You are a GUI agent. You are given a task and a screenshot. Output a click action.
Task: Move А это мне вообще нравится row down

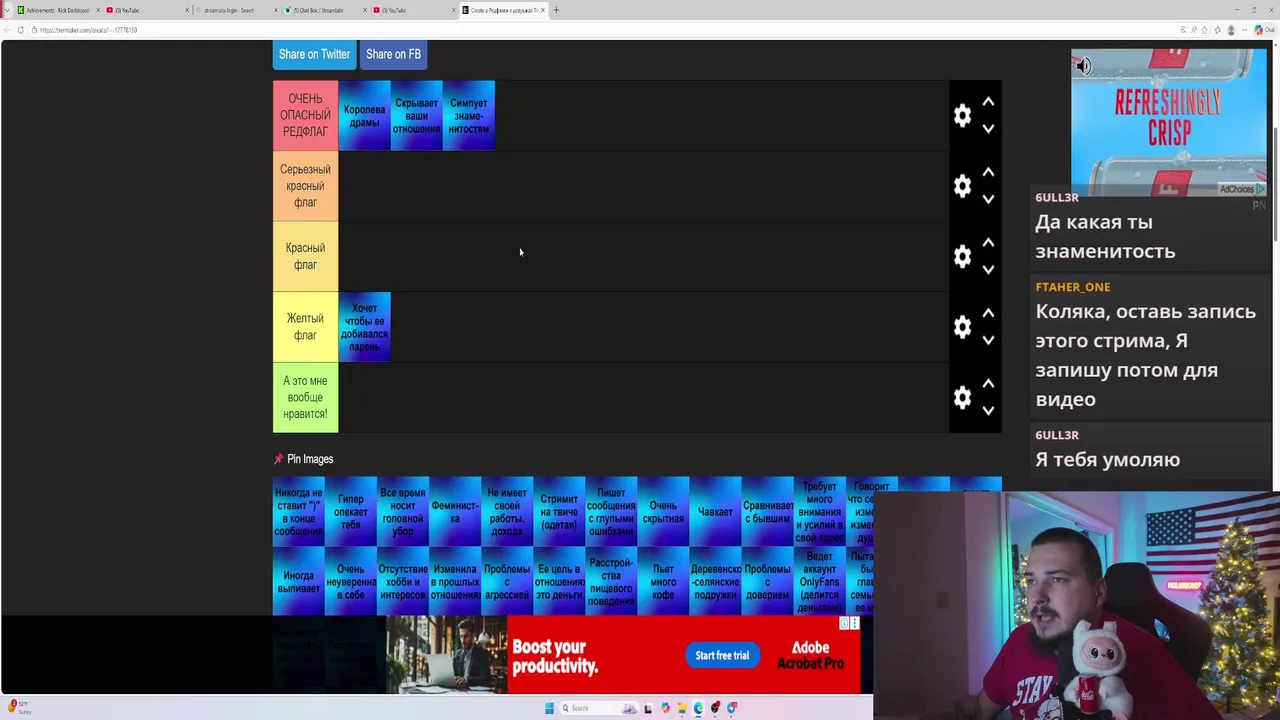(988, 411)
